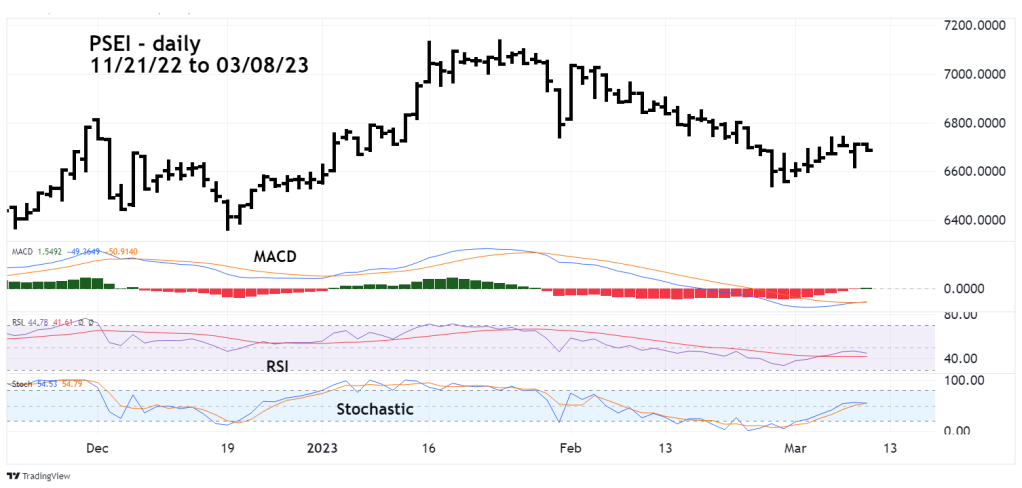Image resolution: width=1022 pixels, height=488 pixels.
Task: Click the Dec date on time axis
Action: [x=98, y=449]
